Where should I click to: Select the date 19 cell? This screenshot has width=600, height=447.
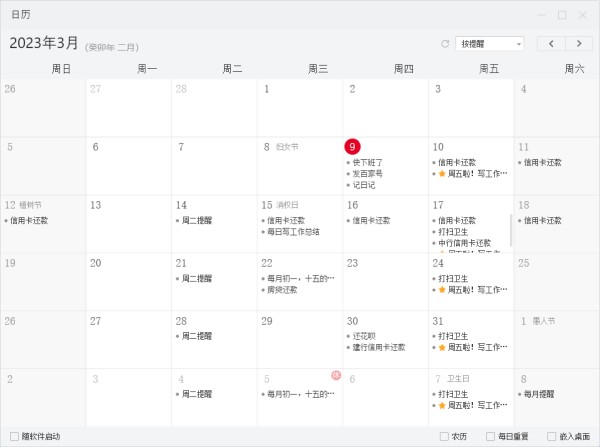point(43,282)
